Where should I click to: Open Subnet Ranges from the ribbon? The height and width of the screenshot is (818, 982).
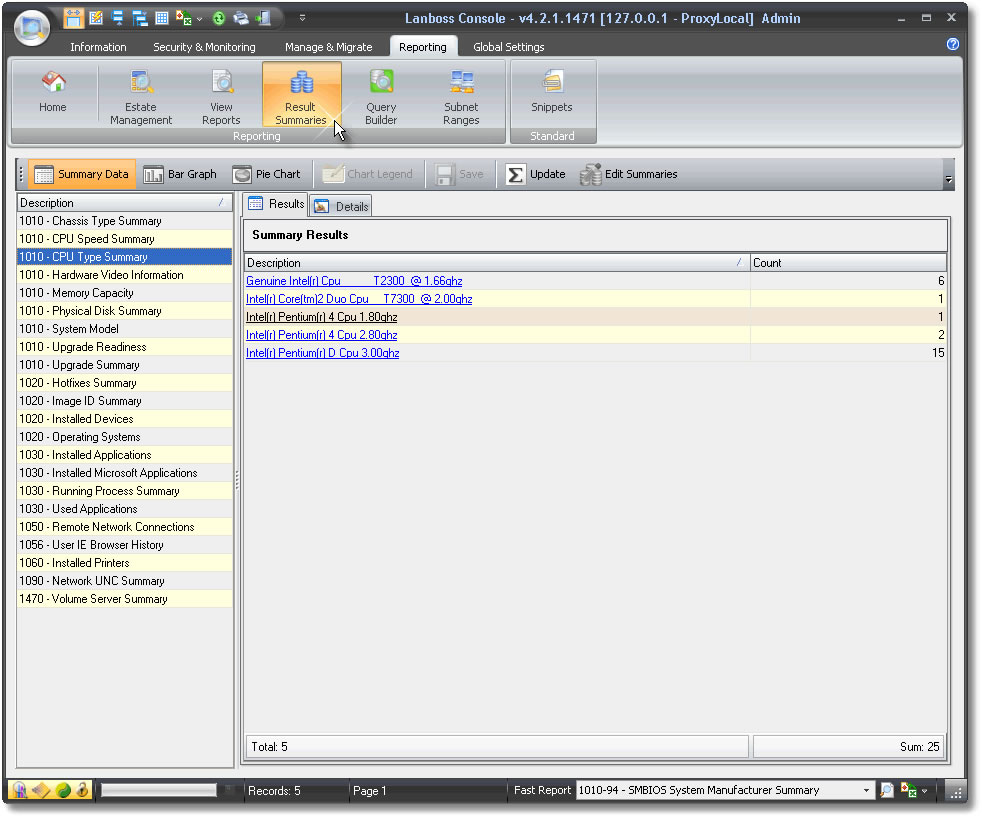tap(462, 96)
